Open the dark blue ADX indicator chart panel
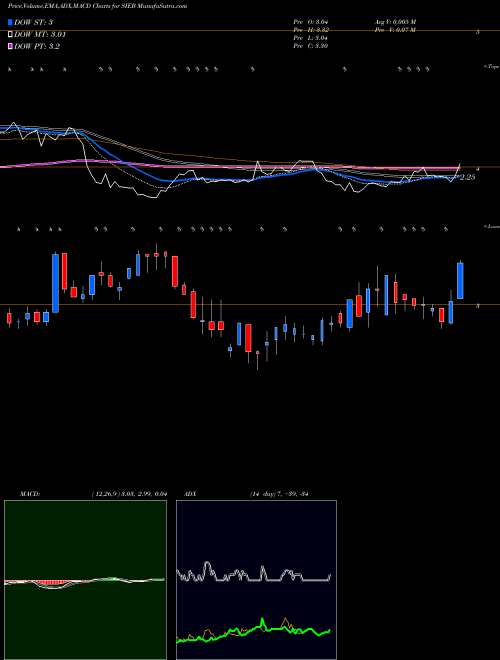The image size is (500, 660). point(256,580)
